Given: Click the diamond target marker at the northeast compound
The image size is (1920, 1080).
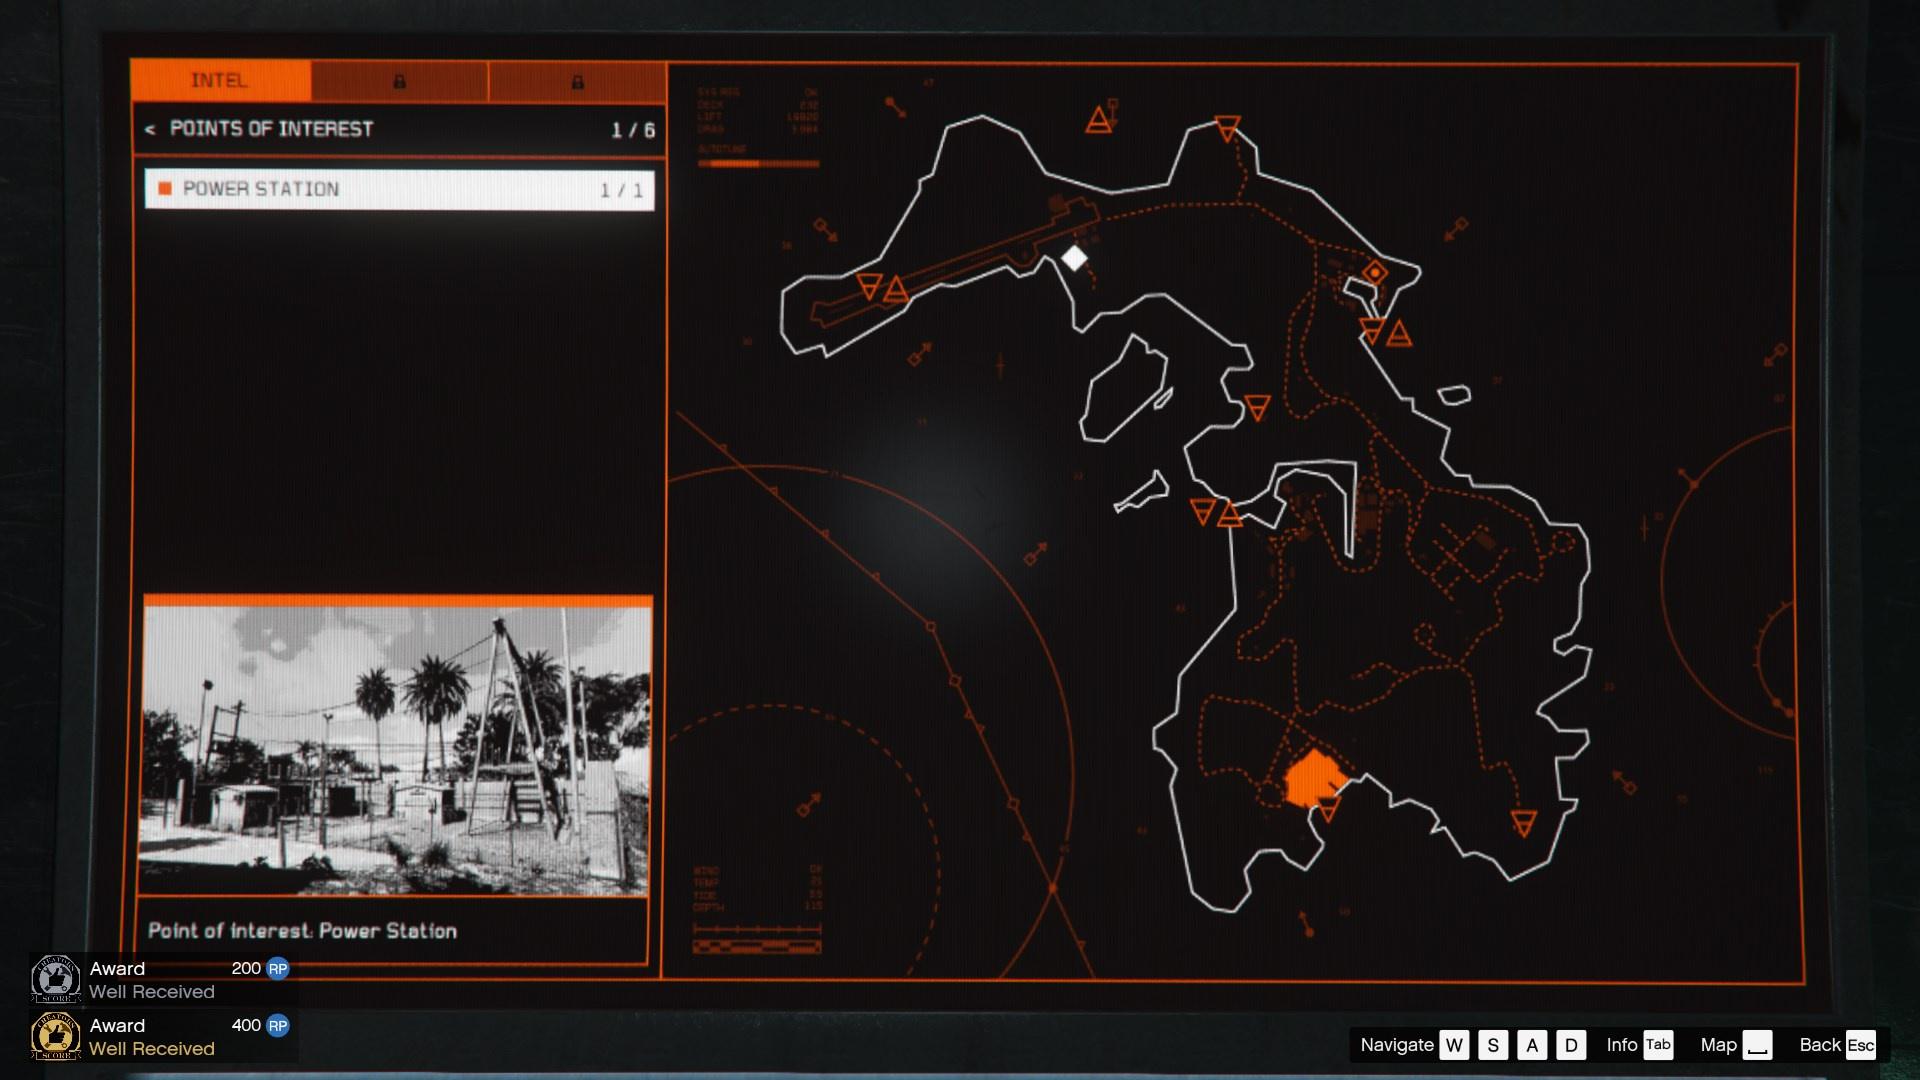Looking at the screenshot, I should click(x=1375, y=272).
